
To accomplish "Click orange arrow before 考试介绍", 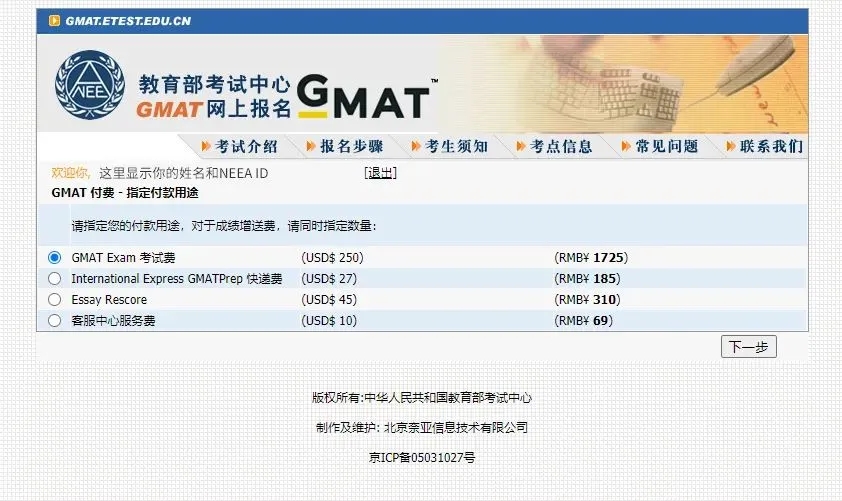I will [x=207, y=147].
